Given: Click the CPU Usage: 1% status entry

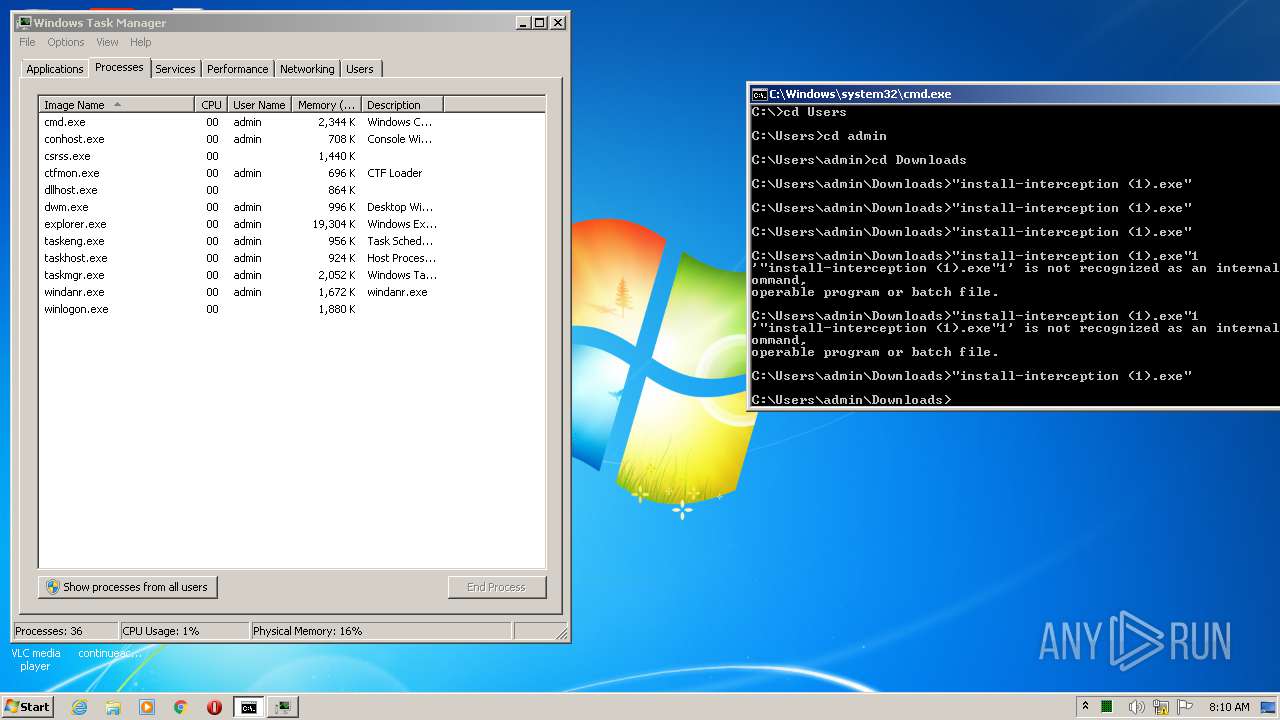Looking at the screenshot, I should (184, 631).
